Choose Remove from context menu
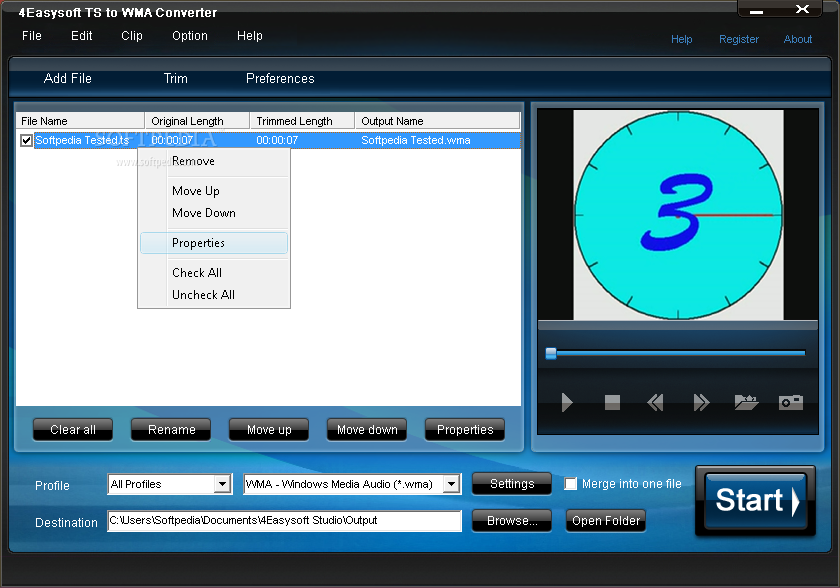 [214, 161]
